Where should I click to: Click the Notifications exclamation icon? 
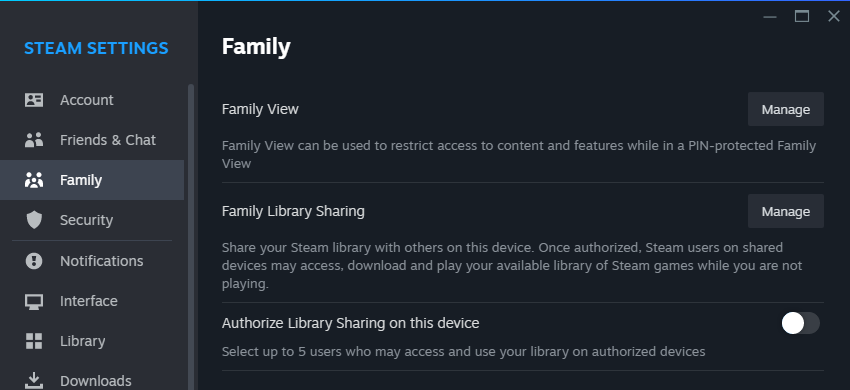point(34,261)
